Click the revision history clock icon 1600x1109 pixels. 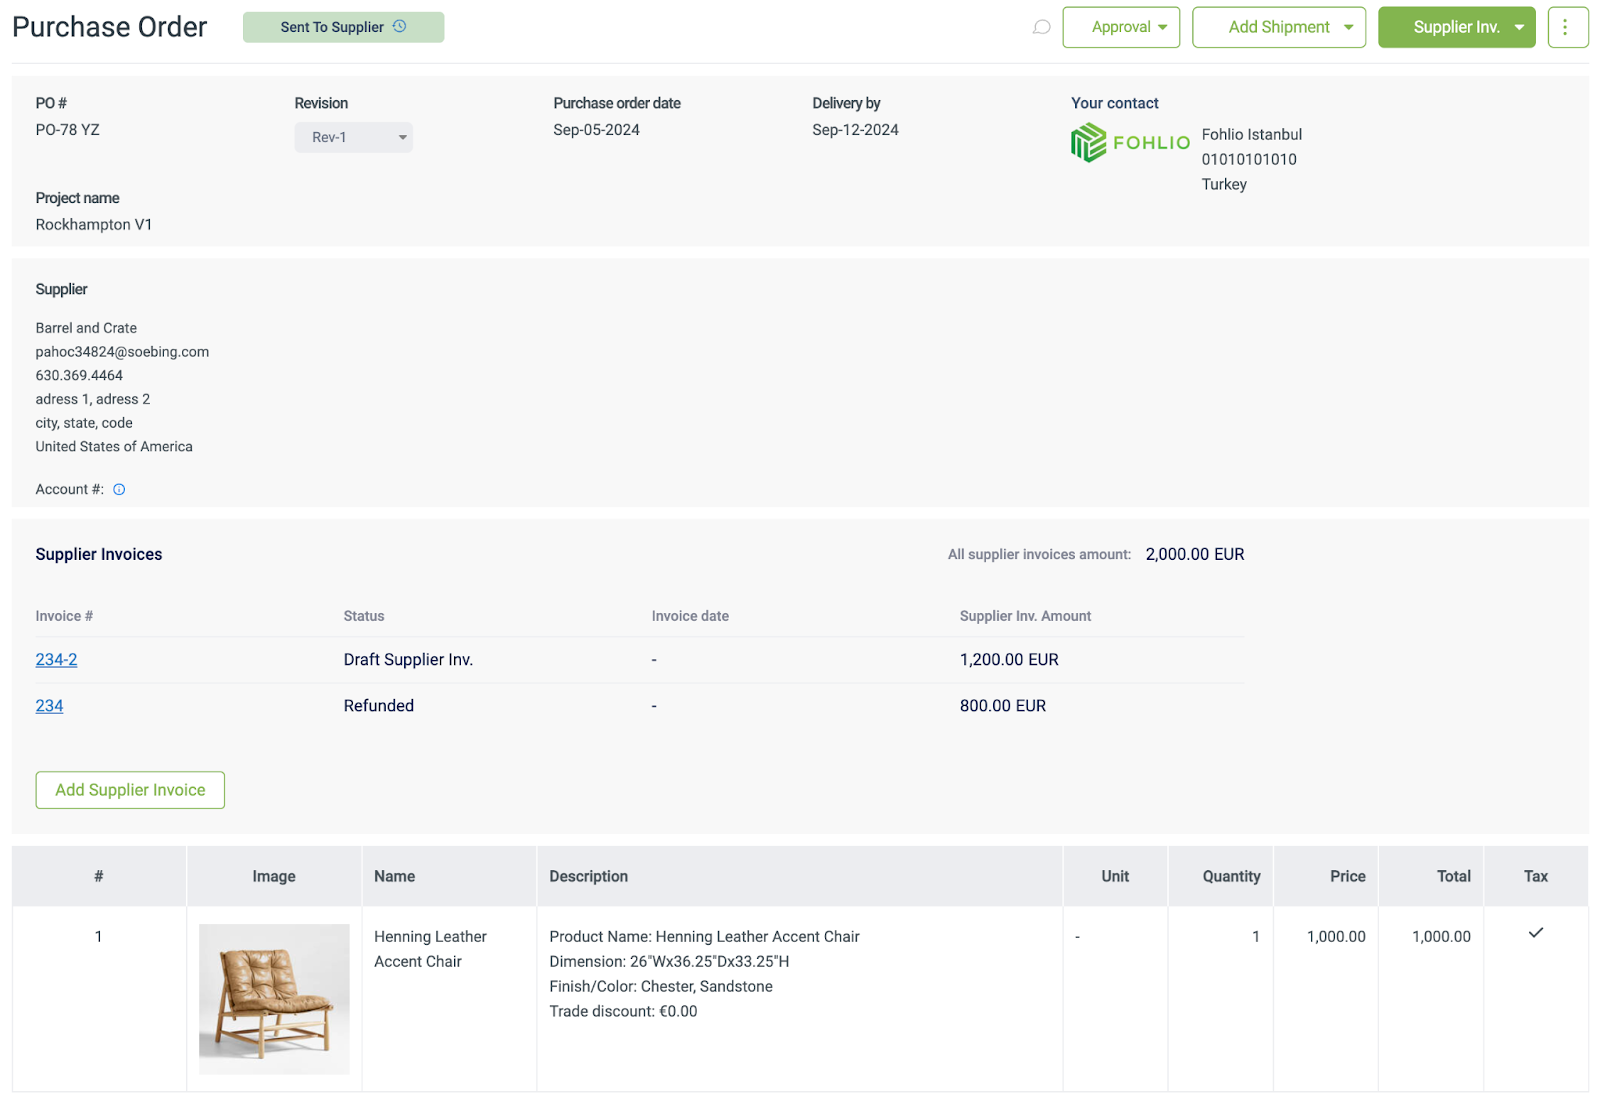pos(401,27)
